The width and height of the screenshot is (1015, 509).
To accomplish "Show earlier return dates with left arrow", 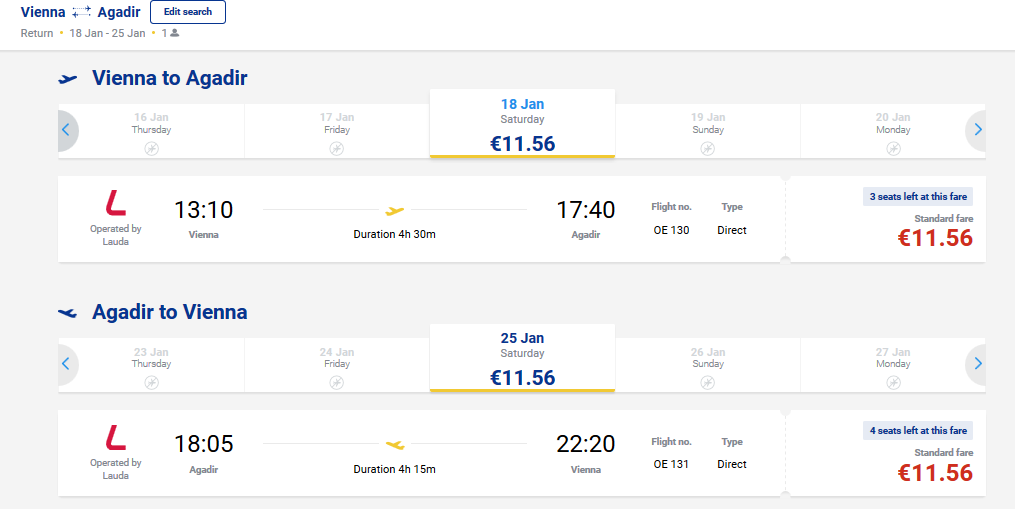I will pos(66,364).
